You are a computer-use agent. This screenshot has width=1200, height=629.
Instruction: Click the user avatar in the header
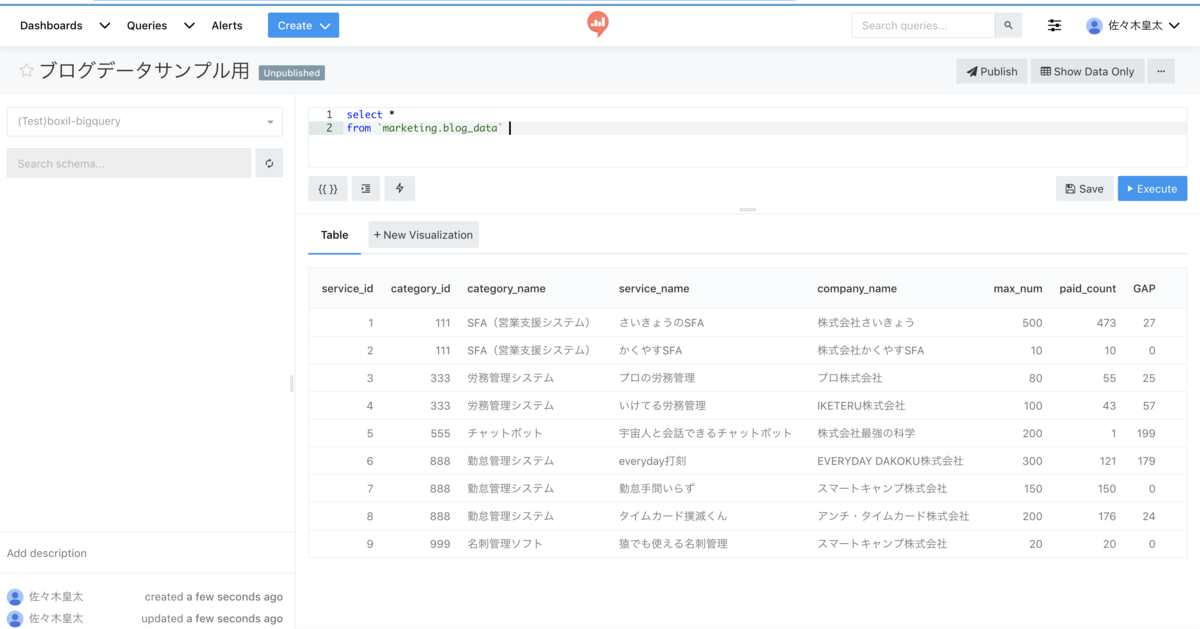pos(1094,26)
